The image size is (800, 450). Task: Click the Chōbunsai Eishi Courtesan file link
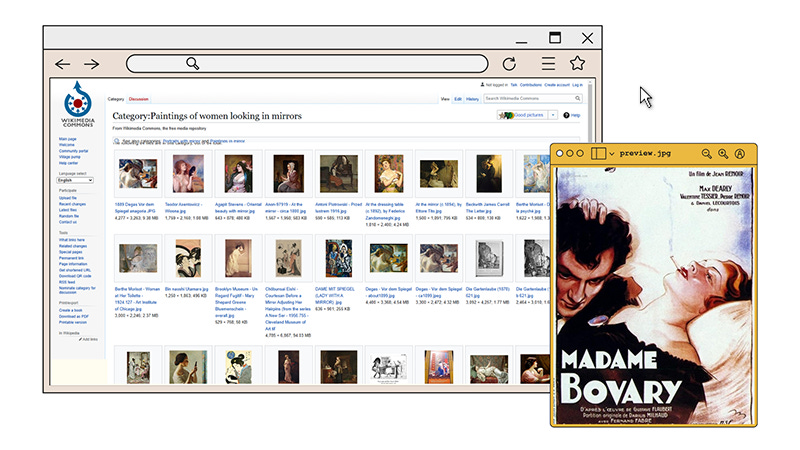[288, 309]
